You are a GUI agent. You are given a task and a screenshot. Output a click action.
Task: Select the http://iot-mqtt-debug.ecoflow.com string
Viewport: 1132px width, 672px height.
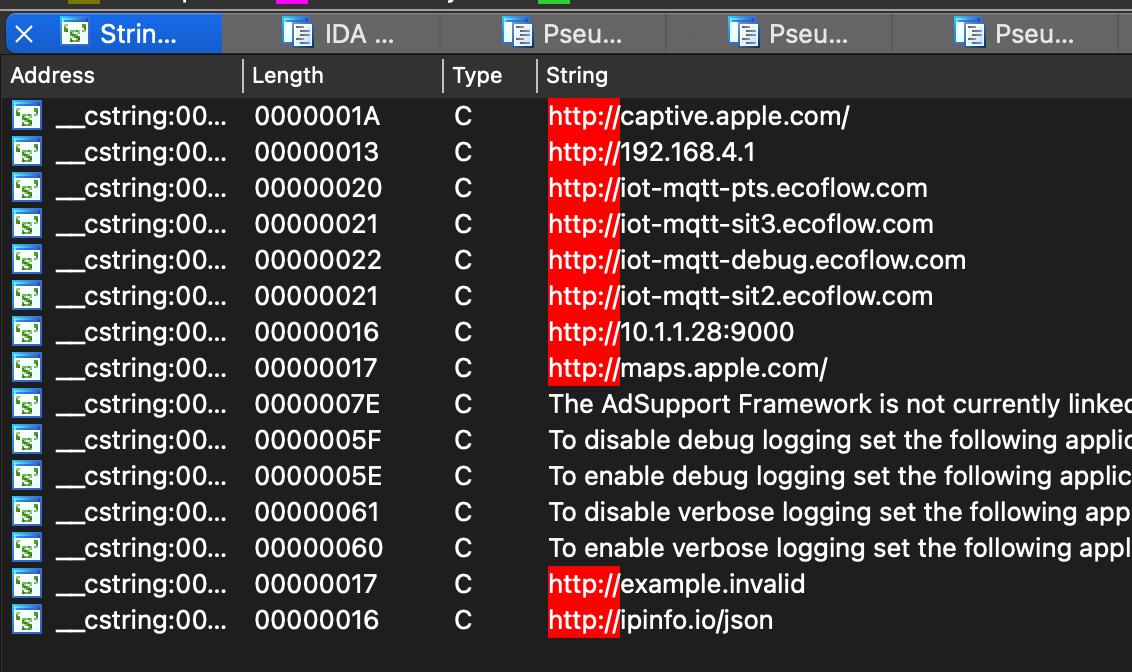[757, 261]
